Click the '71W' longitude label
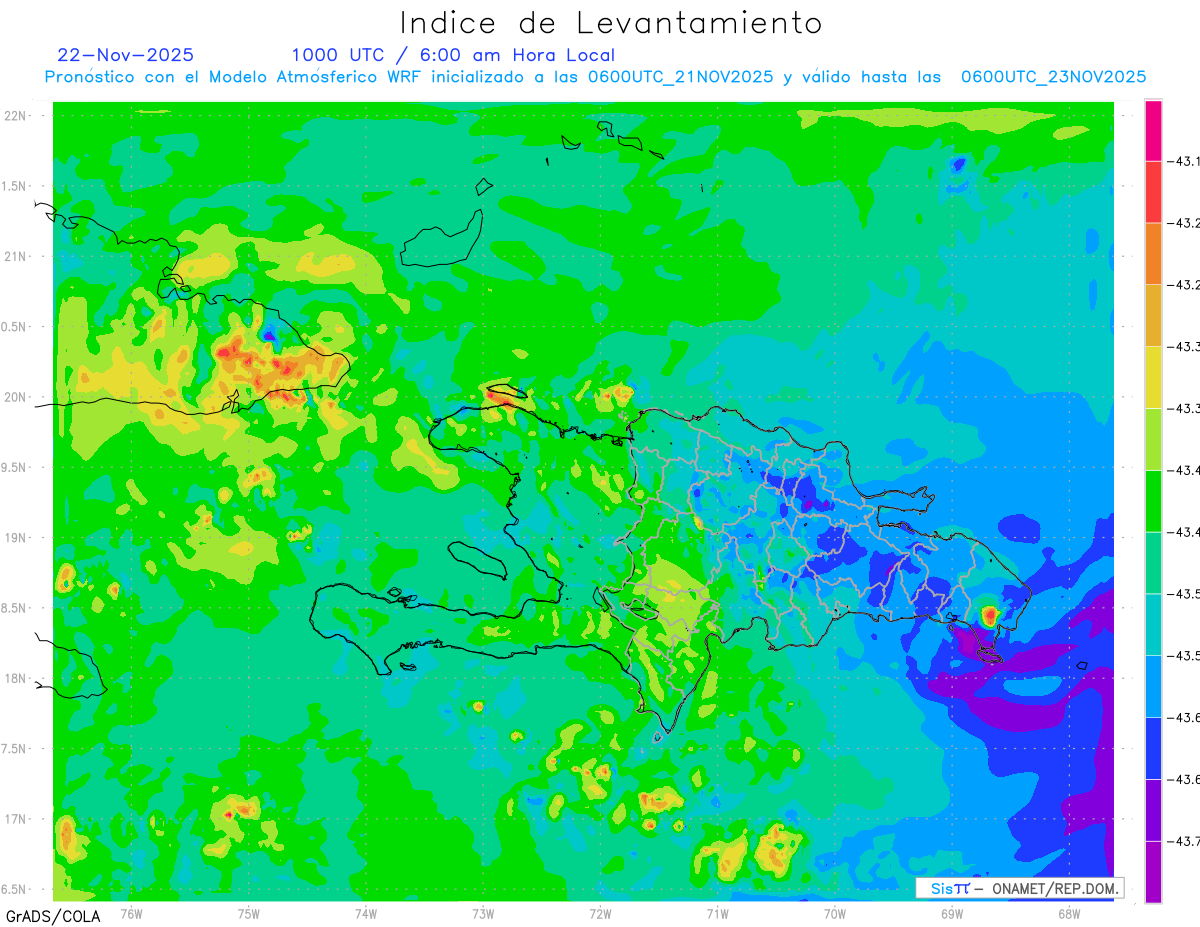This screenshot has width=1200, height=927. (717, 913)
